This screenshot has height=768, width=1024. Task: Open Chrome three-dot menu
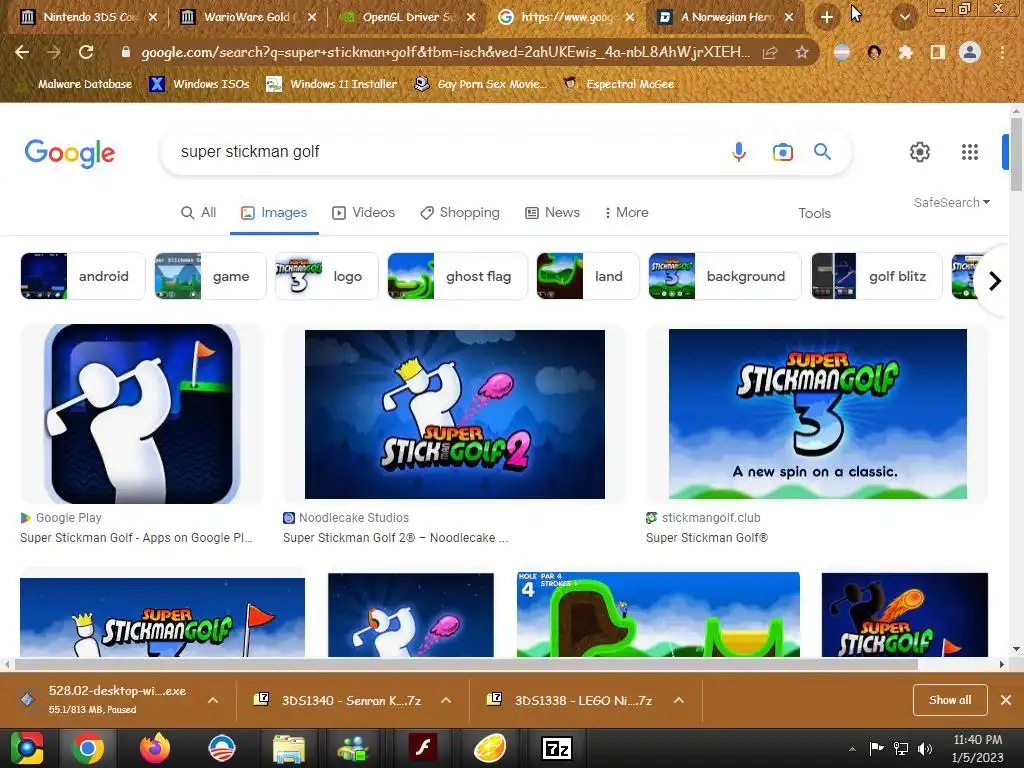click(1002, 52)
